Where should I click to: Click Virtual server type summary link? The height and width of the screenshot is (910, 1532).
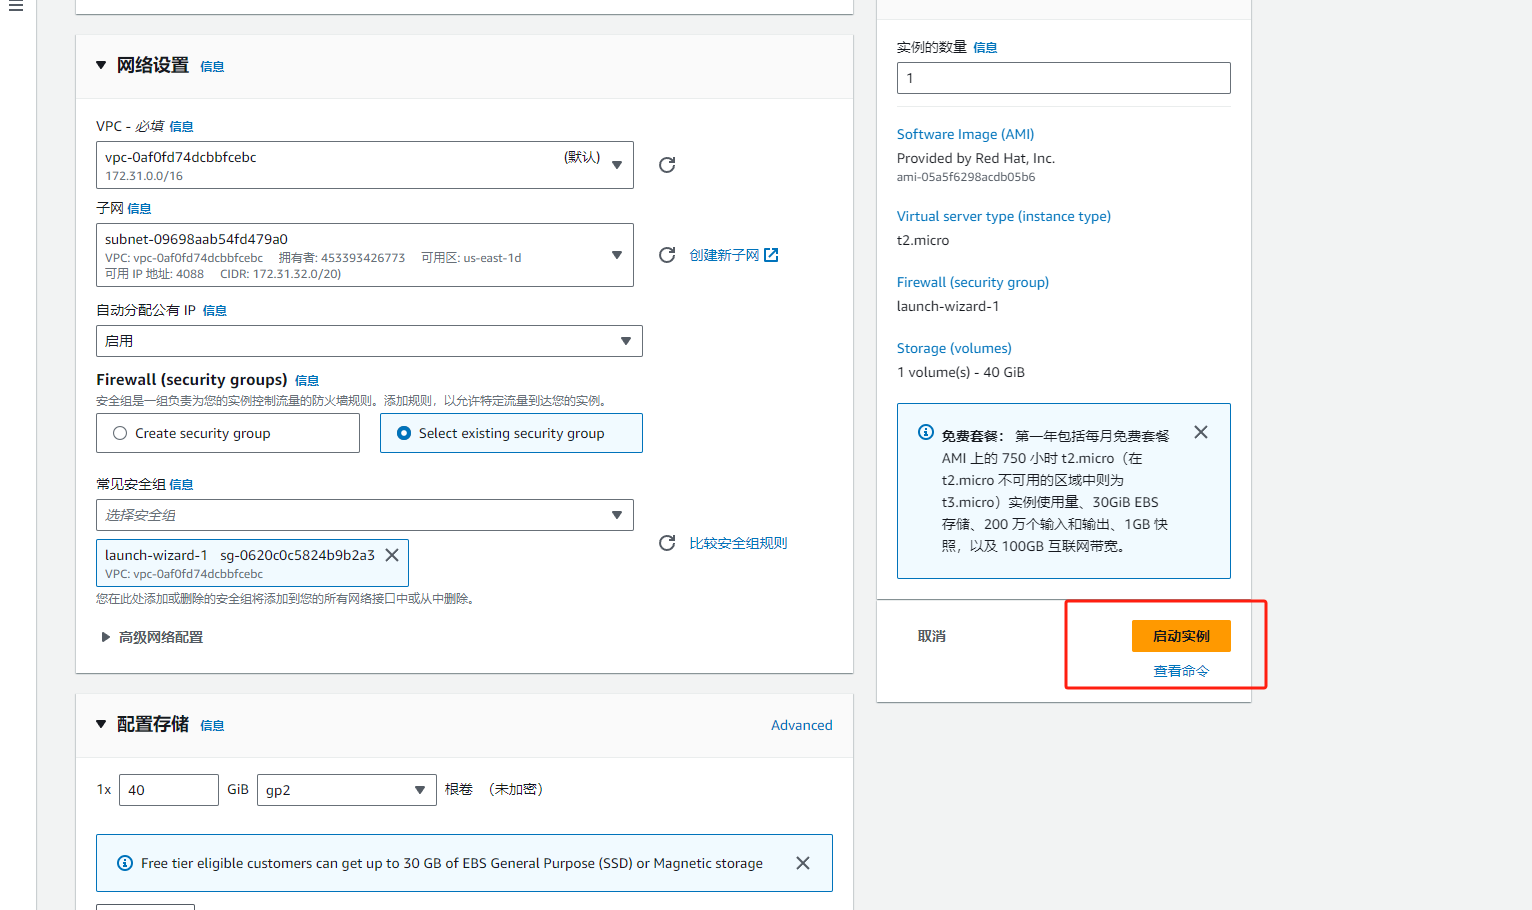(x=1003, y=216)
